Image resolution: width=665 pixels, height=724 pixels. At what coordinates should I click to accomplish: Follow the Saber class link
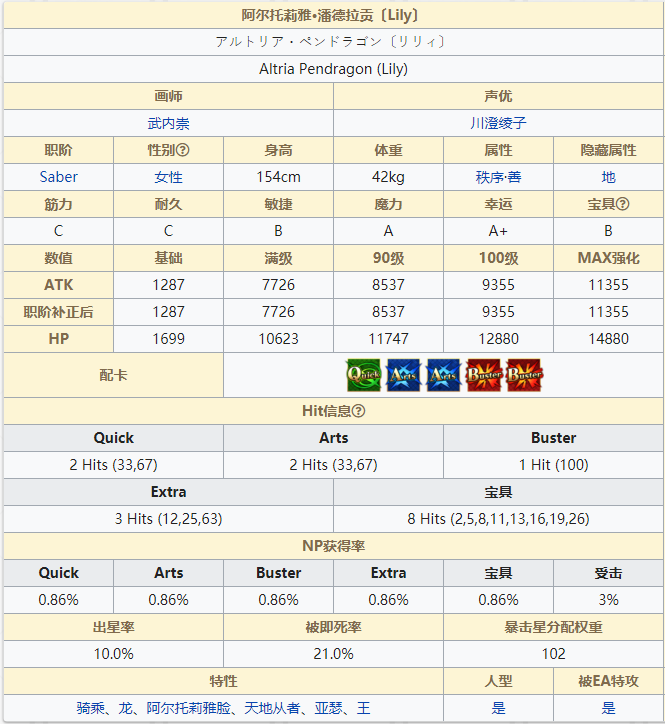coord(59,177)
